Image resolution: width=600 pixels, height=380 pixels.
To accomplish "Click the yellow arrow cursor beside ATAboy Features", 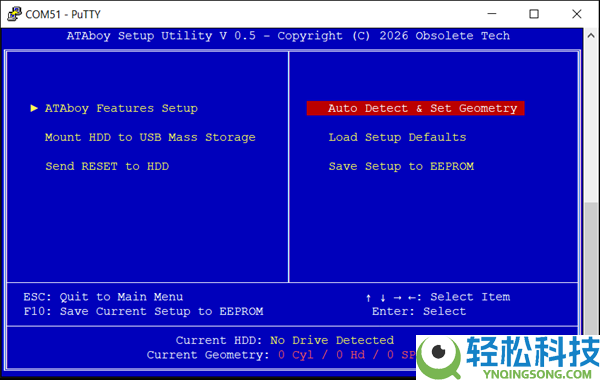I will (34, 108).
